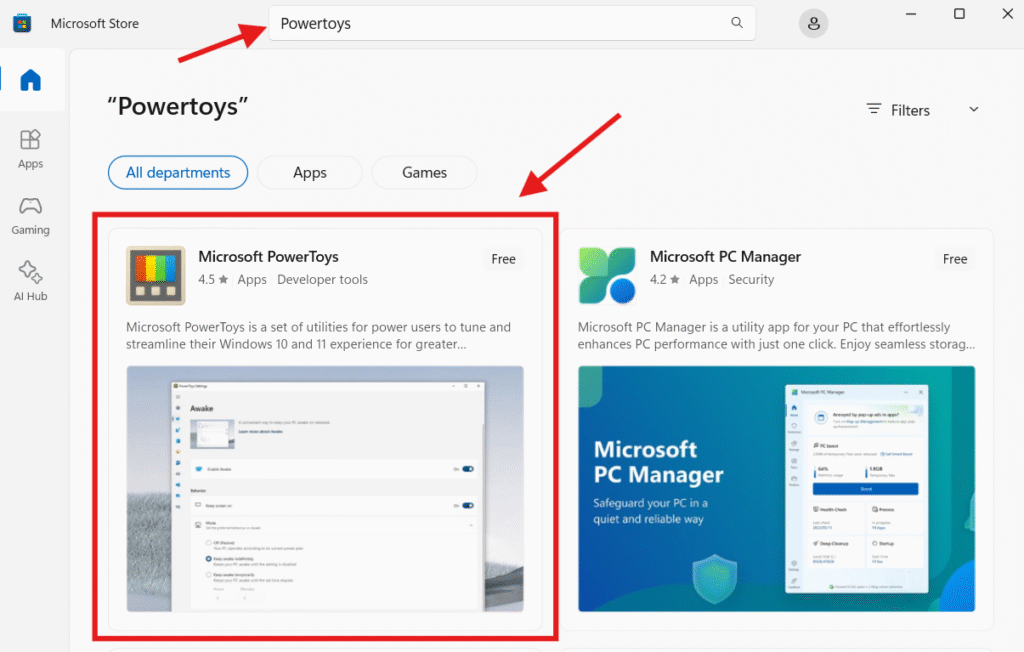
Task: Open the user profile account icon
Action: pyautogui.click(x=814, y=24)
